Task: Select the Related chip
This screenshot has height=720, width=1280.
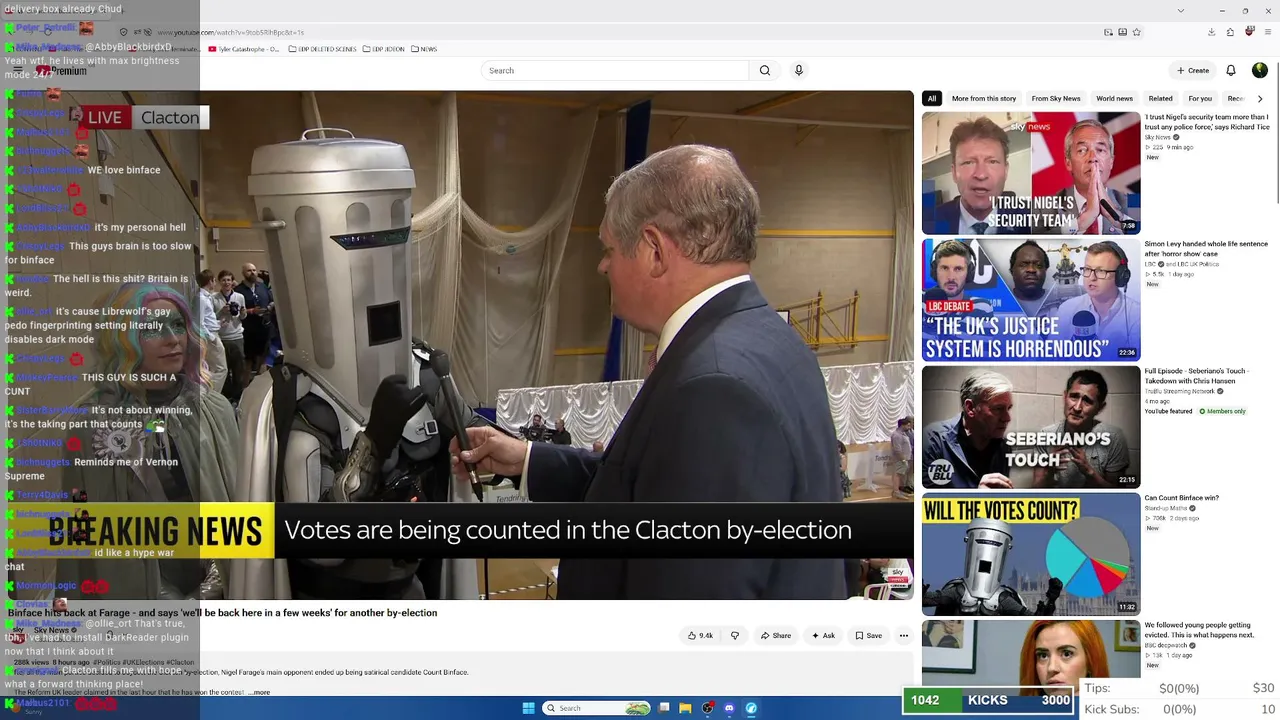Action: tap(1161, 98)
